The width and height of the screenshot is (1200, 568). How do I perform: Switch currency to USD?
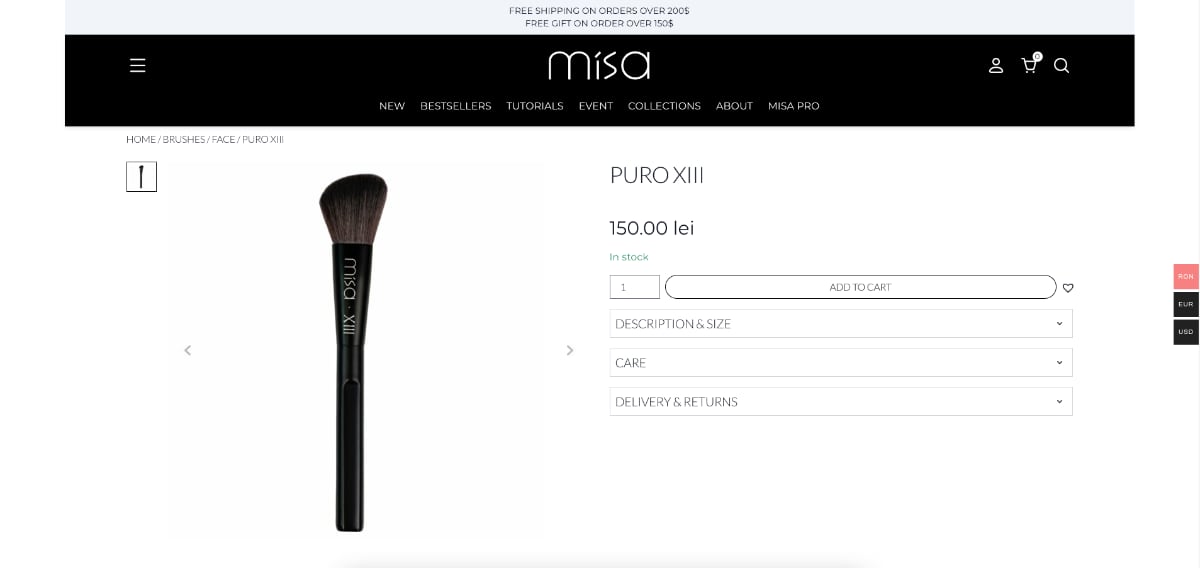[x=1186, y=332]
